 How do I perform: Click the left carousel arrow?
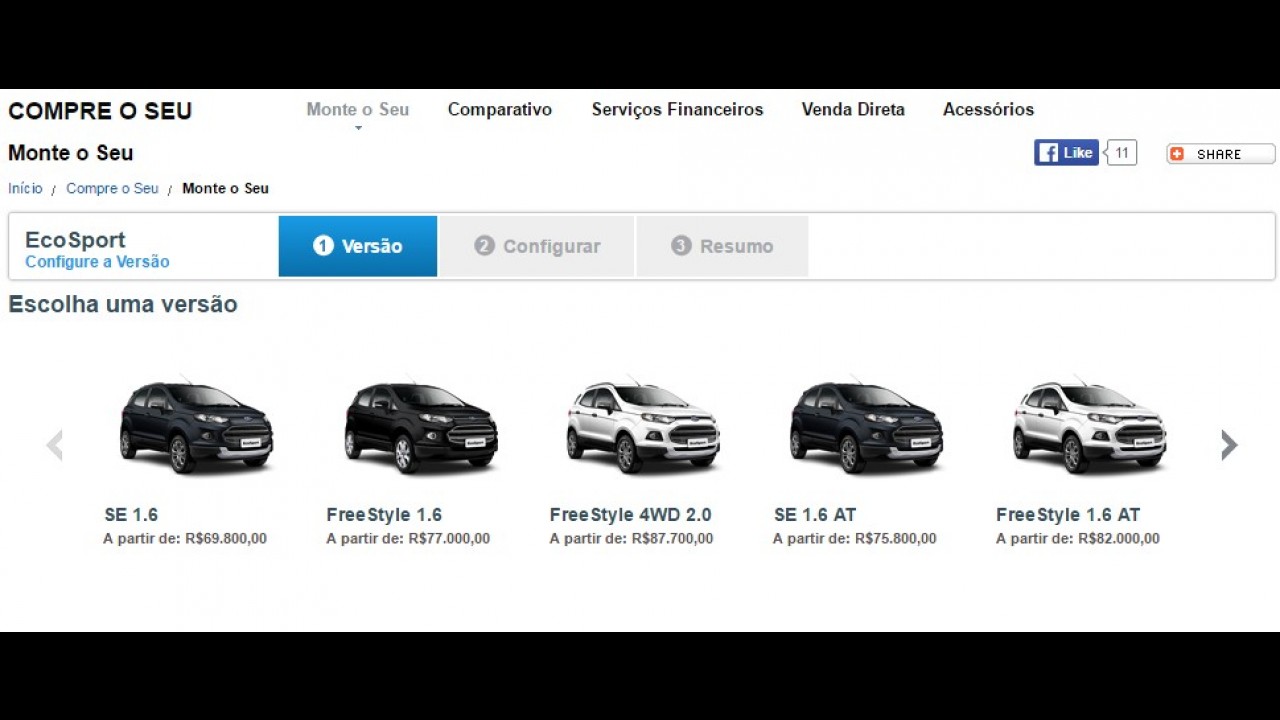(x=55, y=445)
